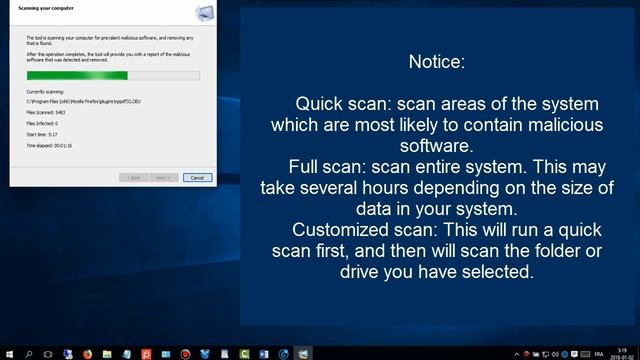Show hidden system tray icons

click(x=516, y=354)
